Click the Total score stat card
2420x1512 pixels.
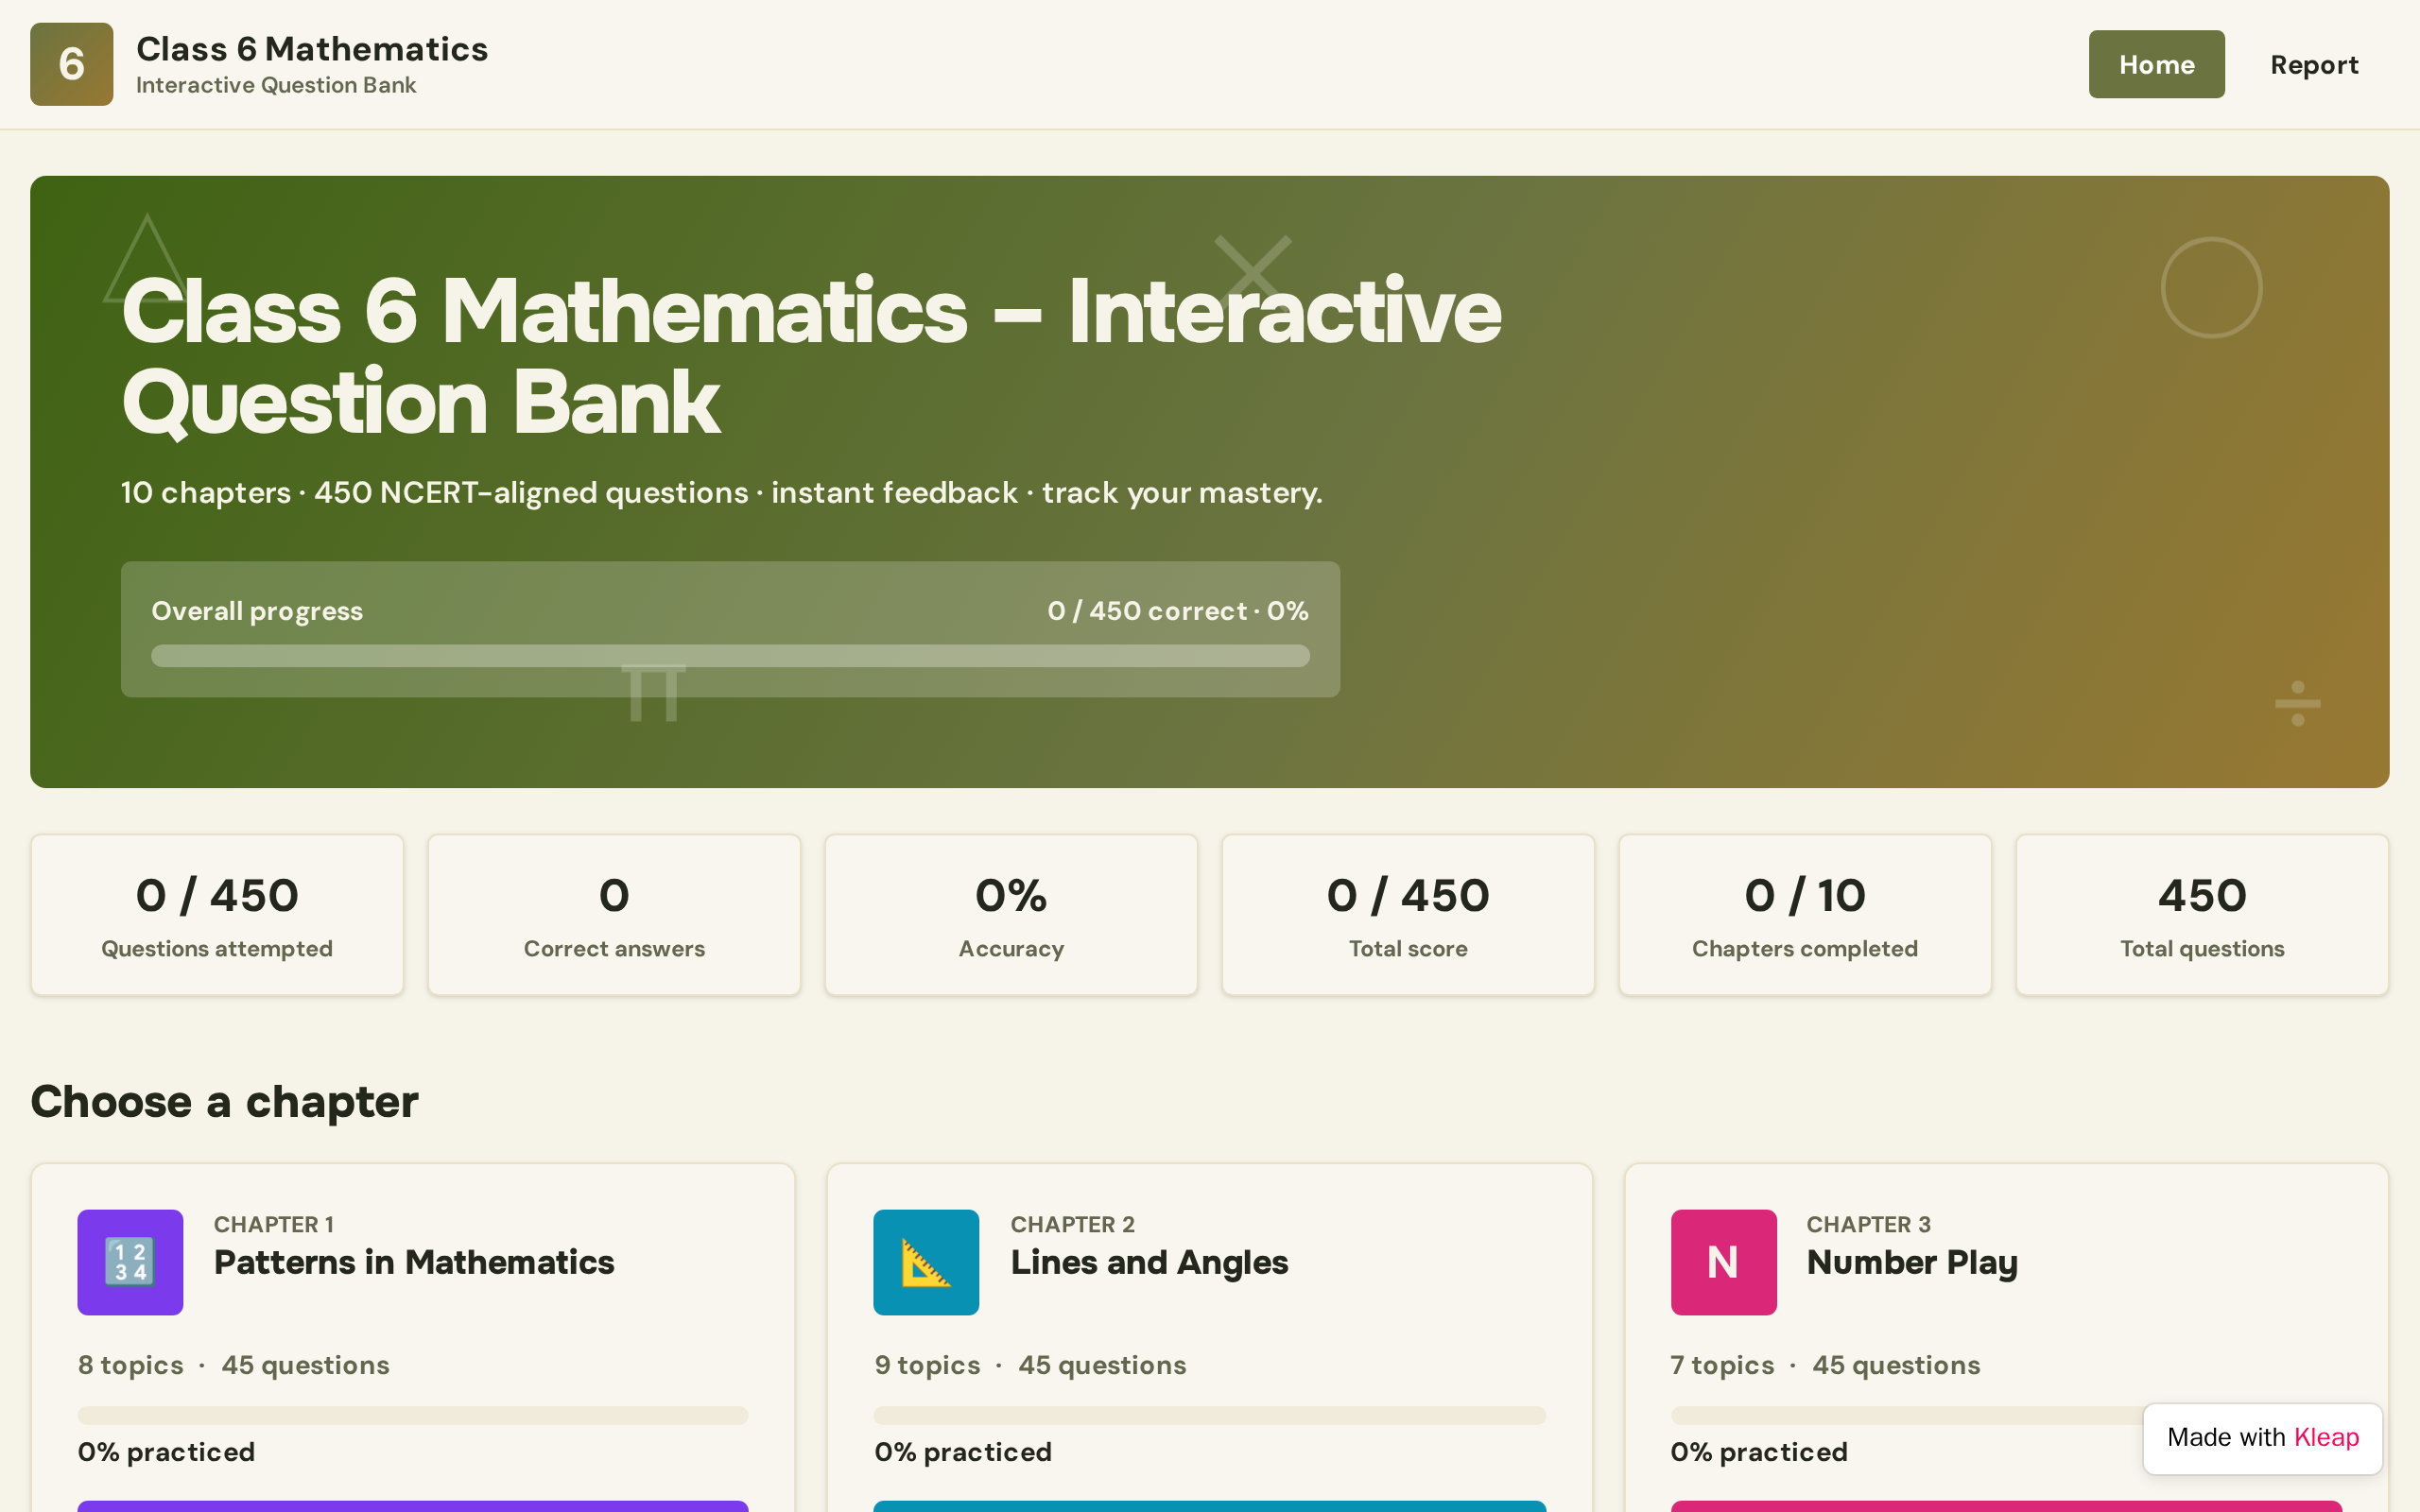(x=1408, y=915)
